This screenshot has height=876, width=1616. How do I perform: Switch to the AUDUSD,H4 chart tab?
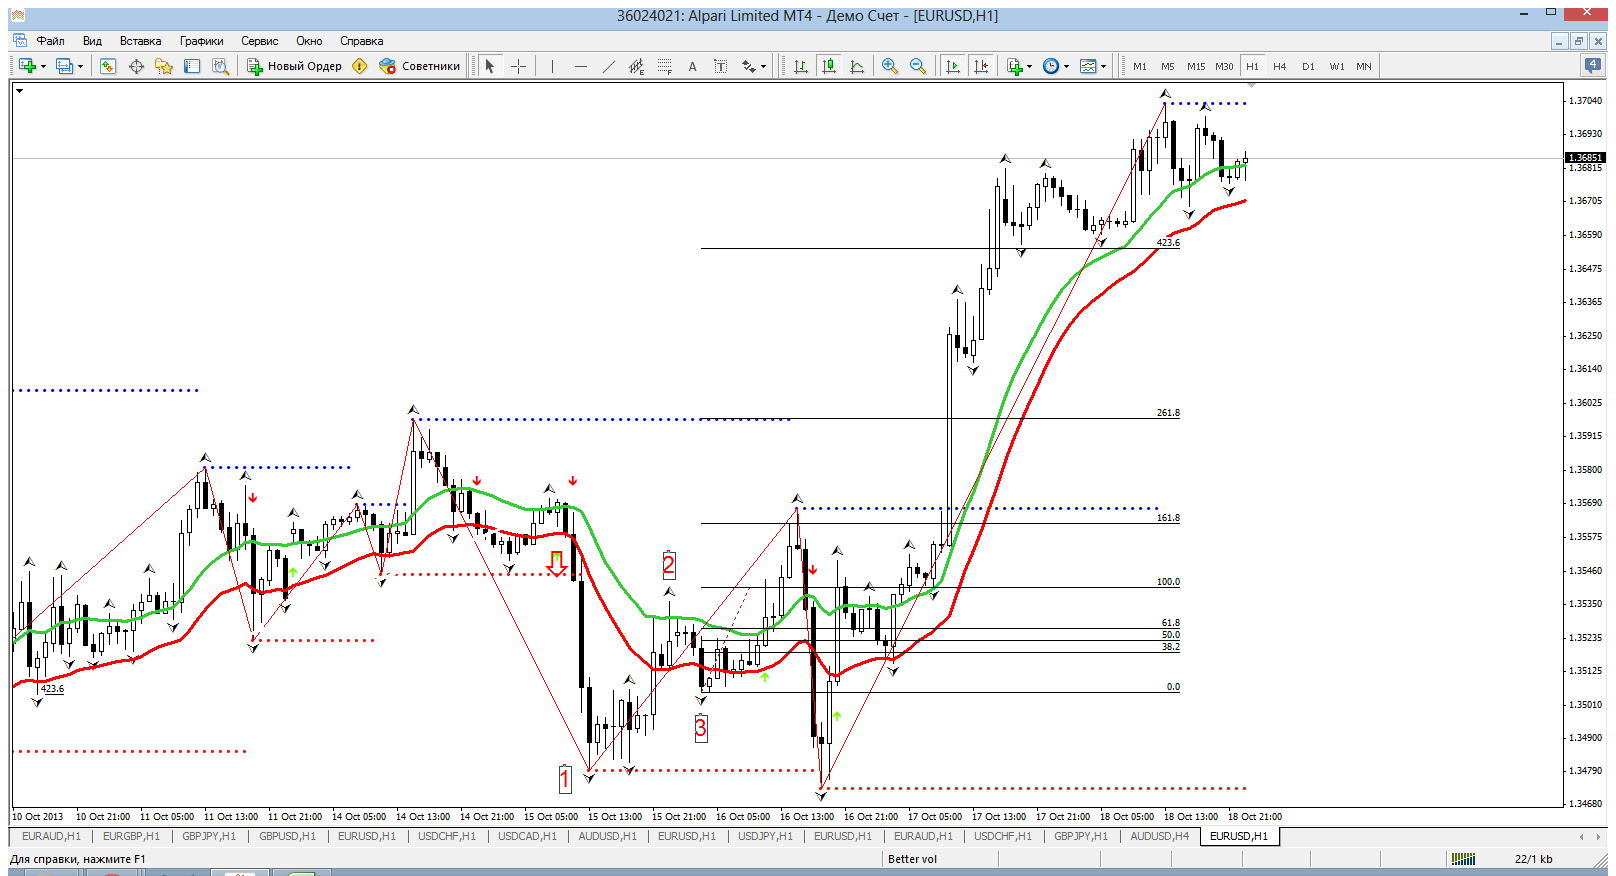[x=1159, y=836]
